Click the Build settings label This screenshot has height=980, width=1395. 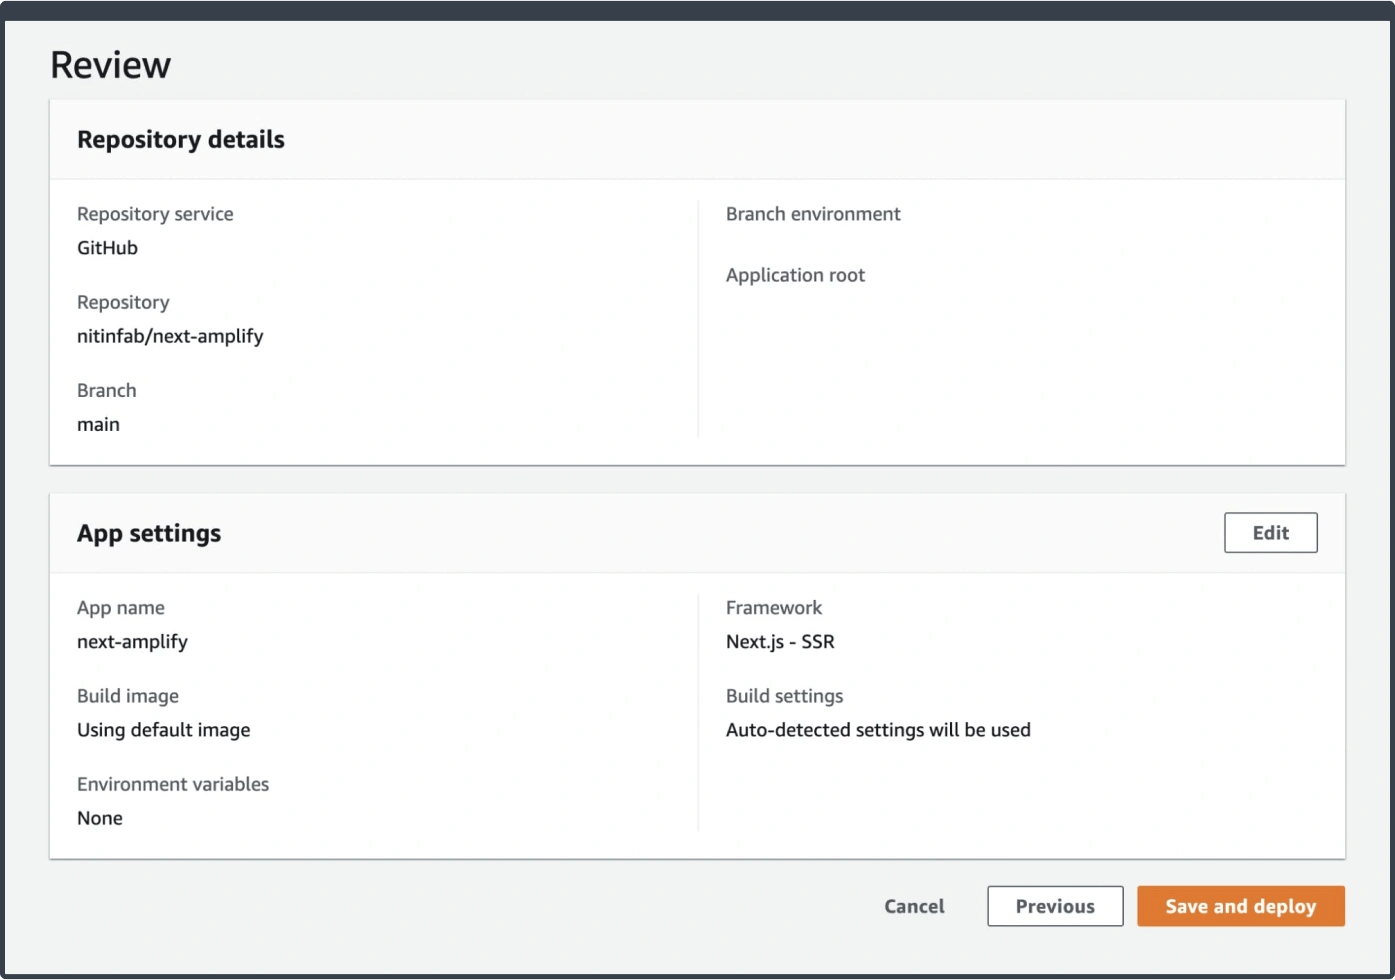coord(784,696)
